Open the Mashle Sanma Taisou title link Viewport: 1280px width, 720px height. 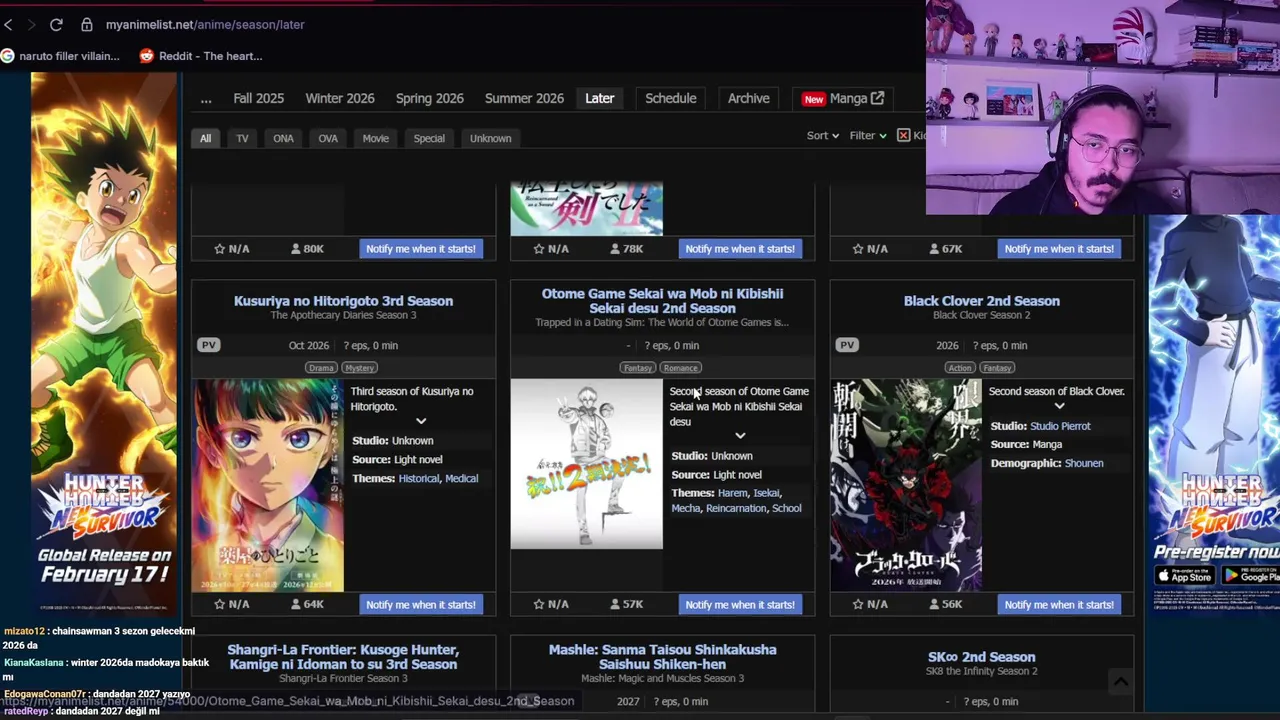click(662, 657)
